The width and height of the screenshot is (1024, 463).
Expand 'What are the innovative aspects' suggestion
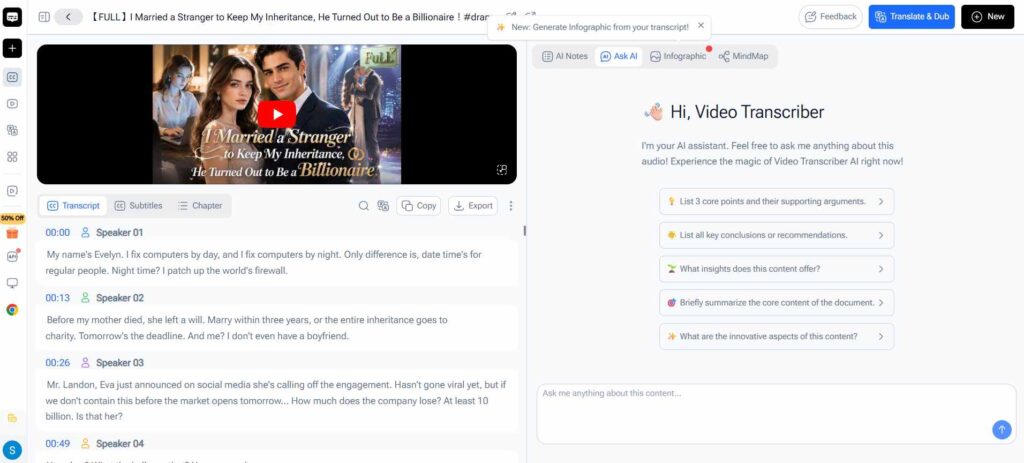pos(776,337)
